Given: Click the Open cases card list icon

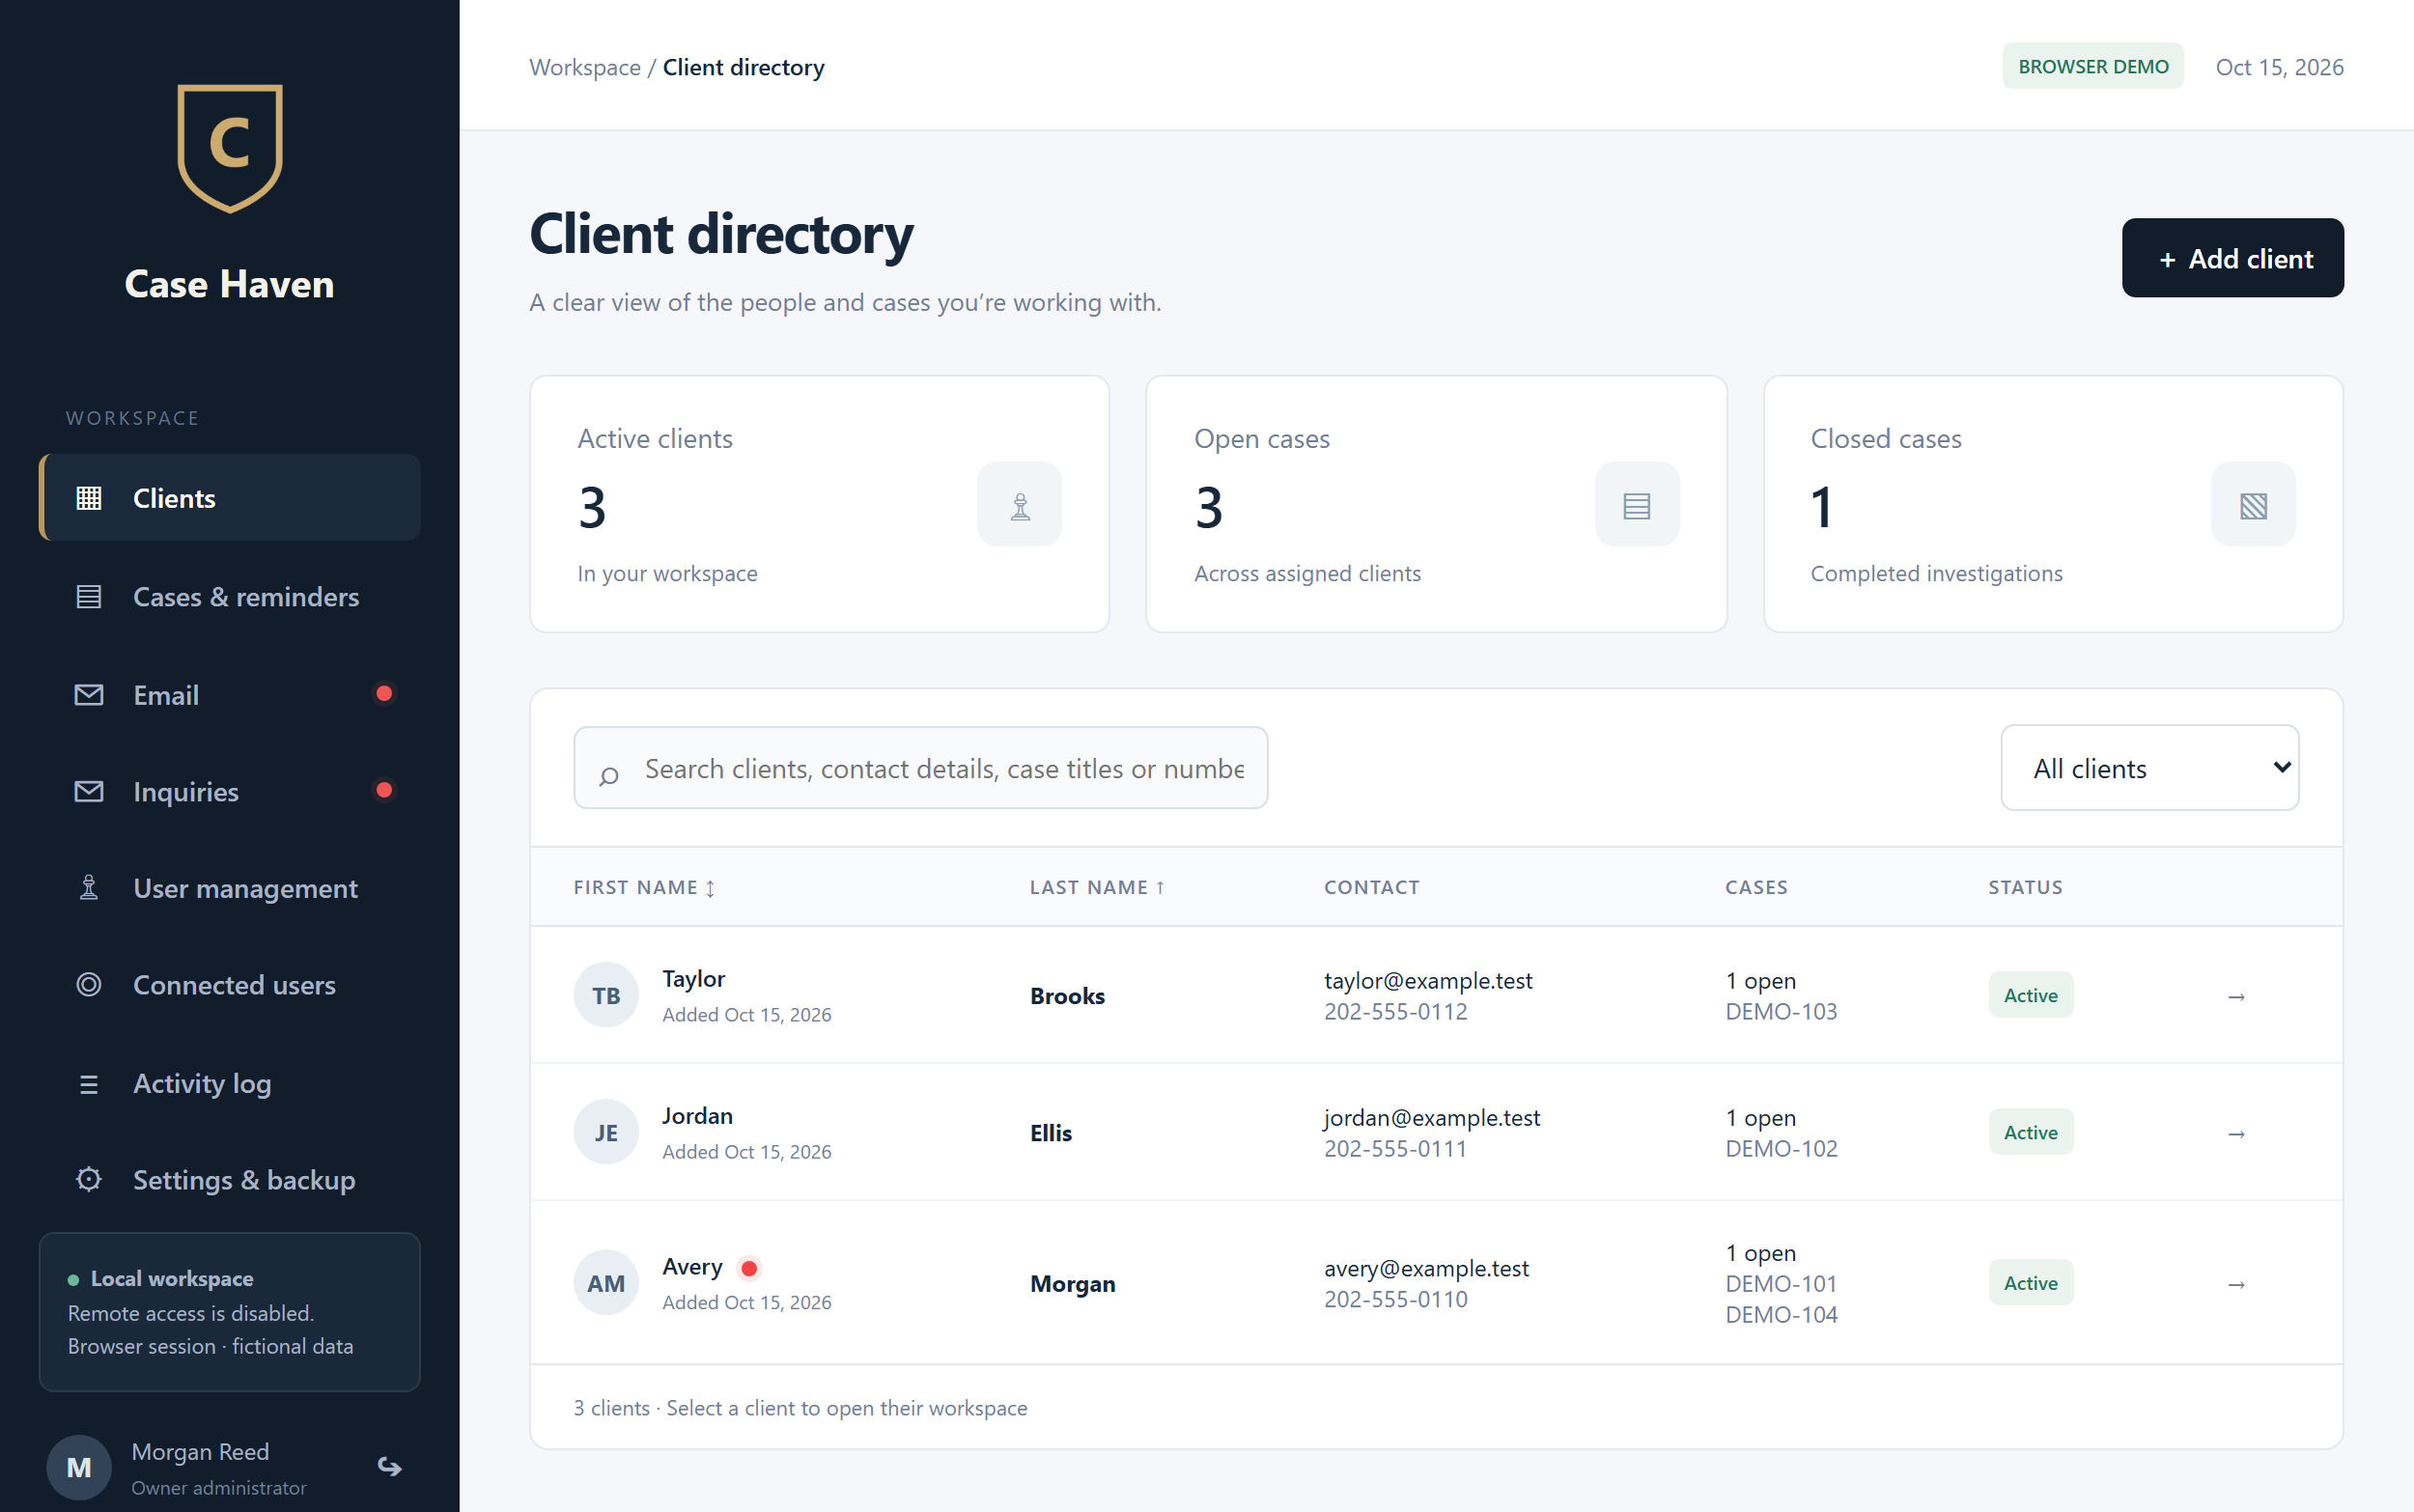Looking at the screenshot, I should (1637, 505).
